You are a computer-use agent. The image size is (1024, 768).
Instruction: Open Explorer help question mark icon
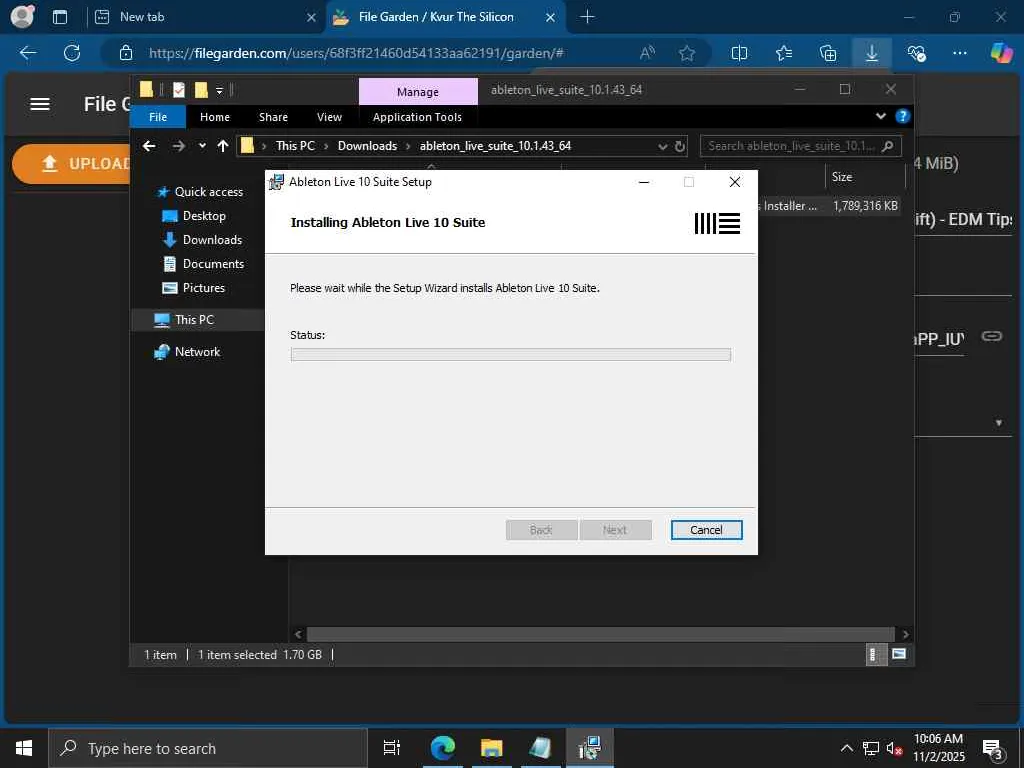903,116
